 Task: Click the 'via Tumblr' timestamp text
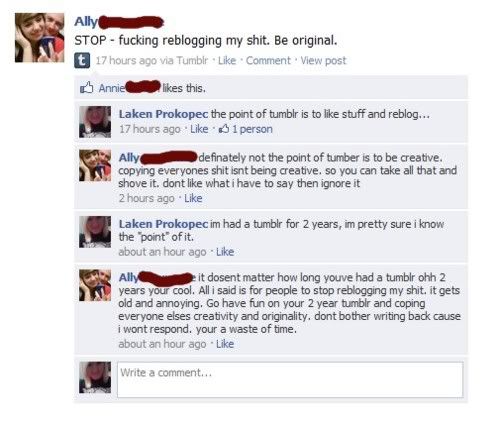152,61
